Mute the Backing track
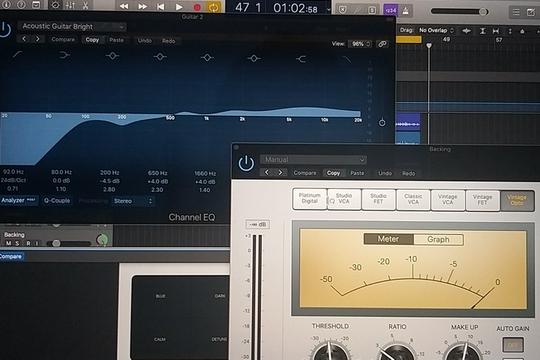 tap(8, 243)
